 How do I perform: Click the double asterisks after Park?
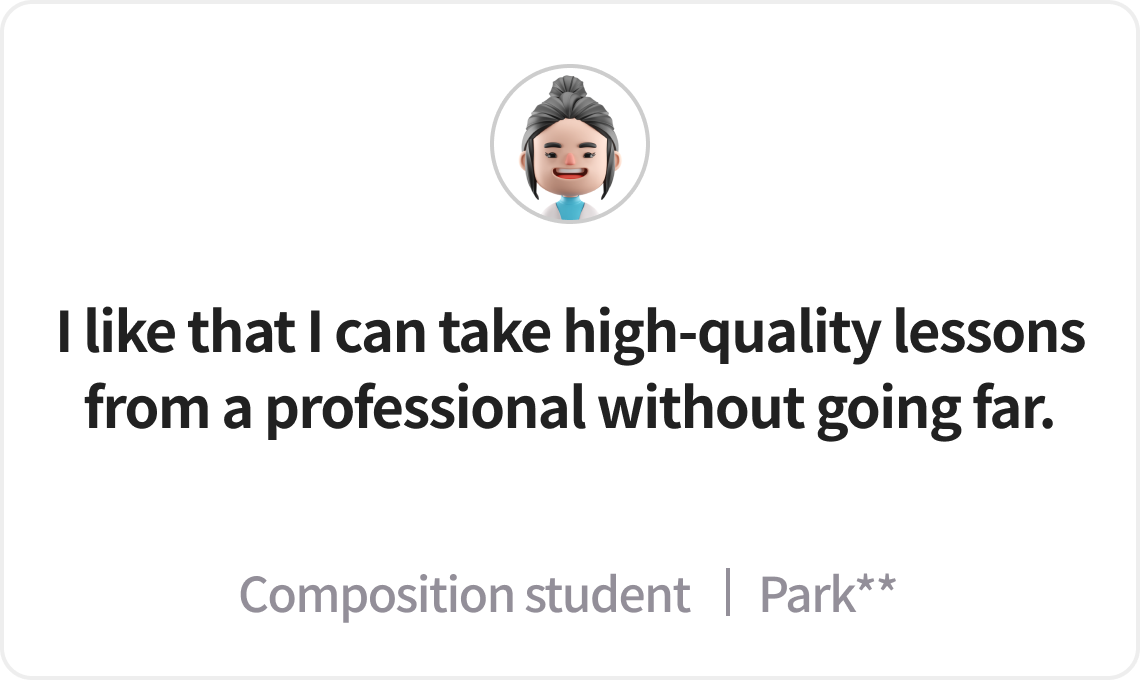pyautogui.click(x=876, y=585)
